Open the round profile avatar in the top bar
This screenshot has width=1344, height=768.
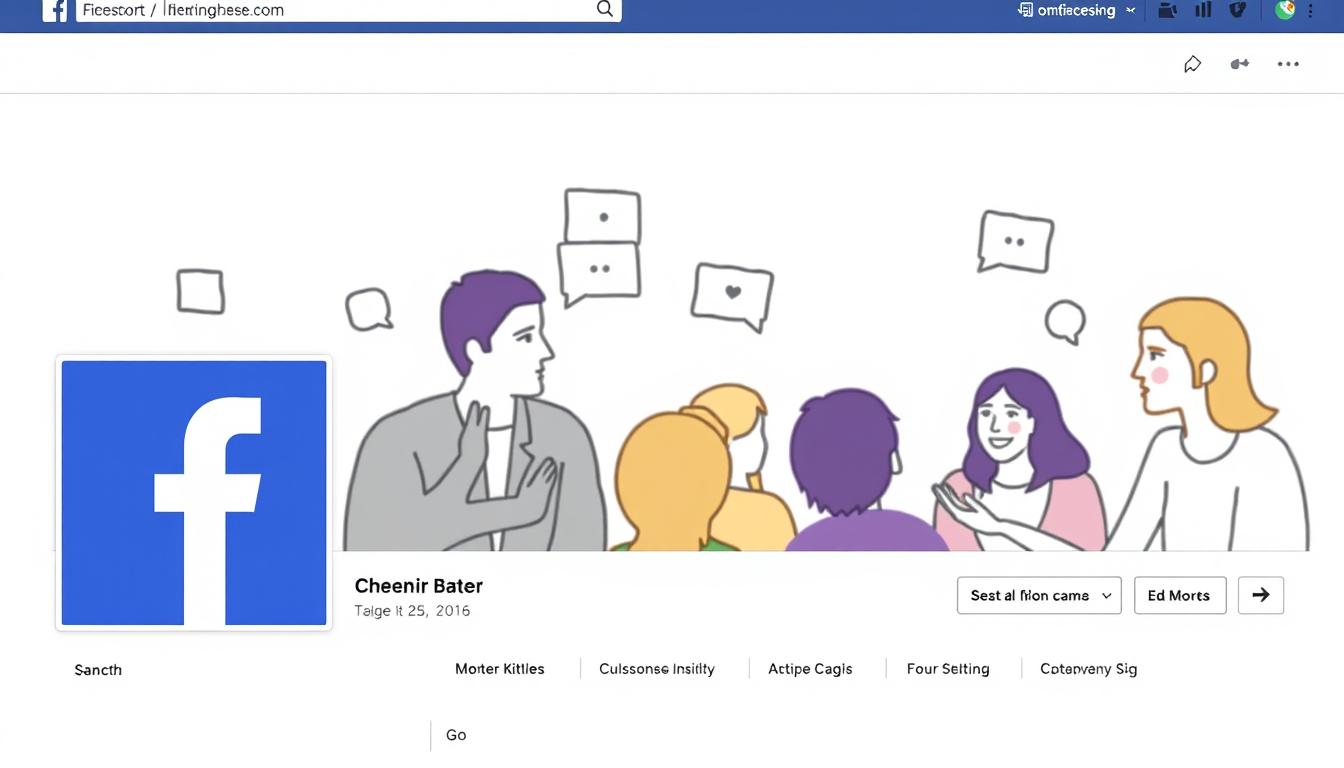click(1285, 10)
